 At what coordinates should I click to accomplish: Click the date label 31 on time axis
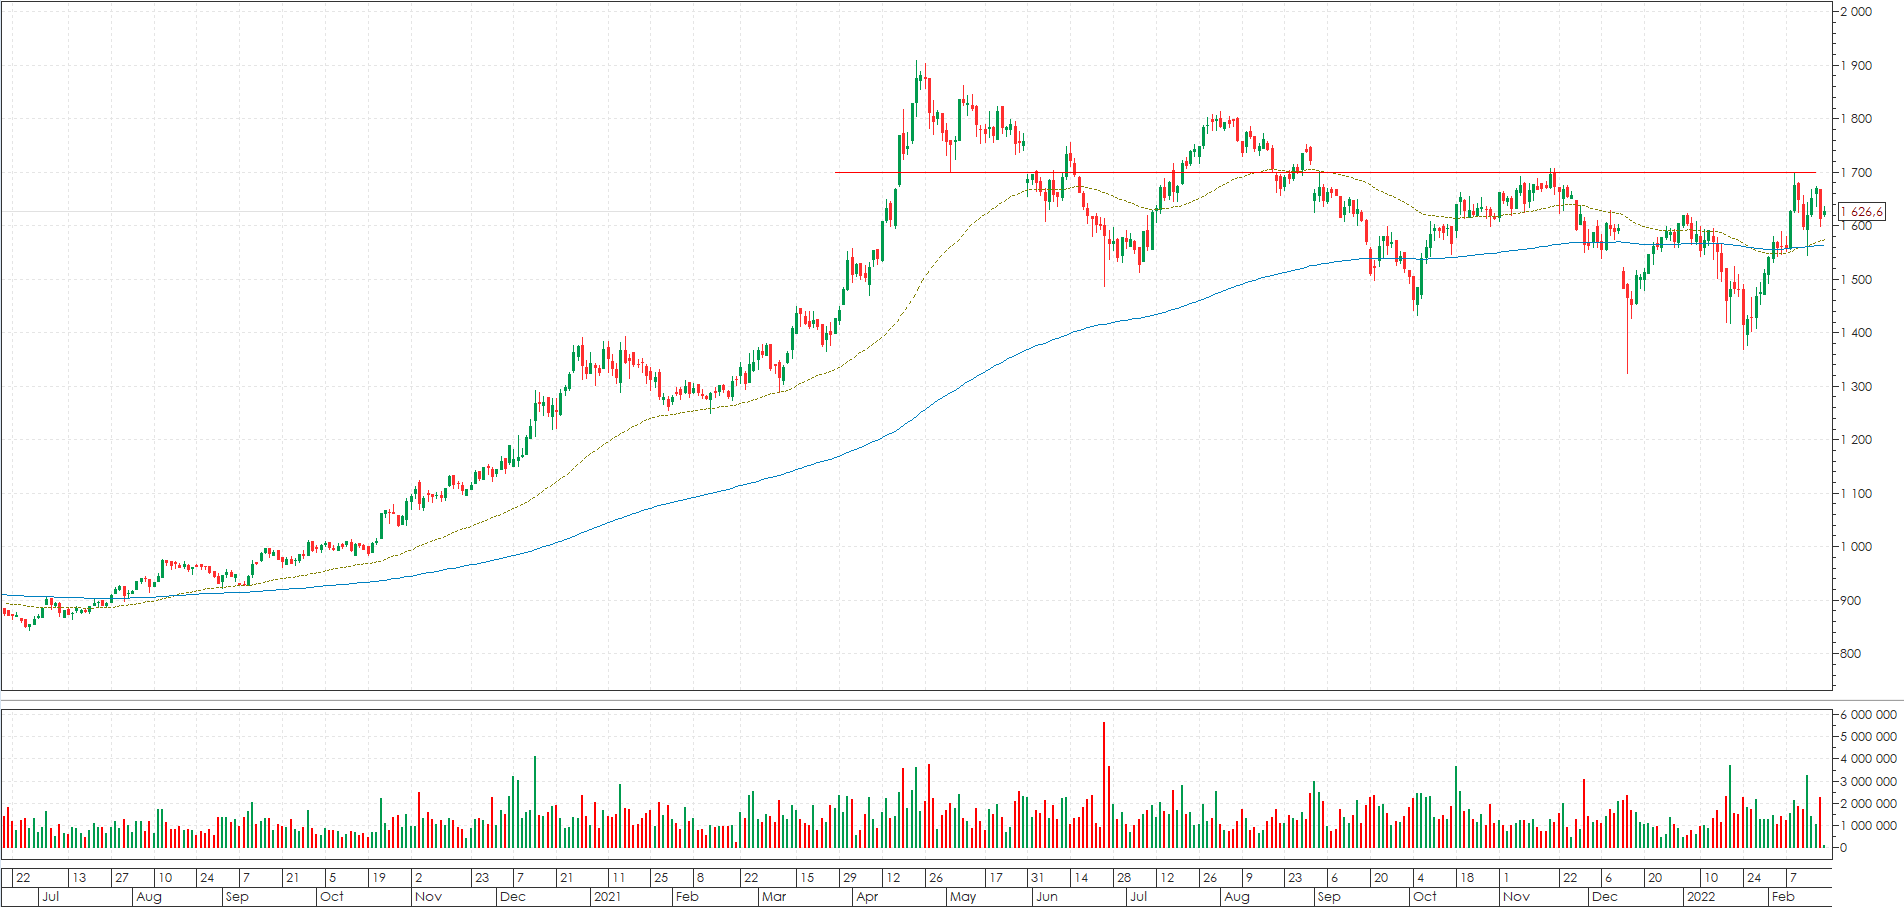(x=1038, y=878)
